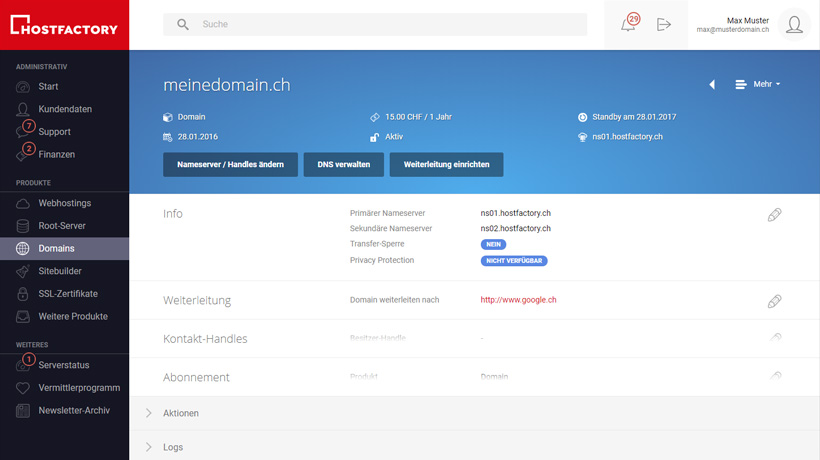Screen dimensions: 820x460
Task: Open the Mehr dropdown menu
Action: tap(758, 84)
